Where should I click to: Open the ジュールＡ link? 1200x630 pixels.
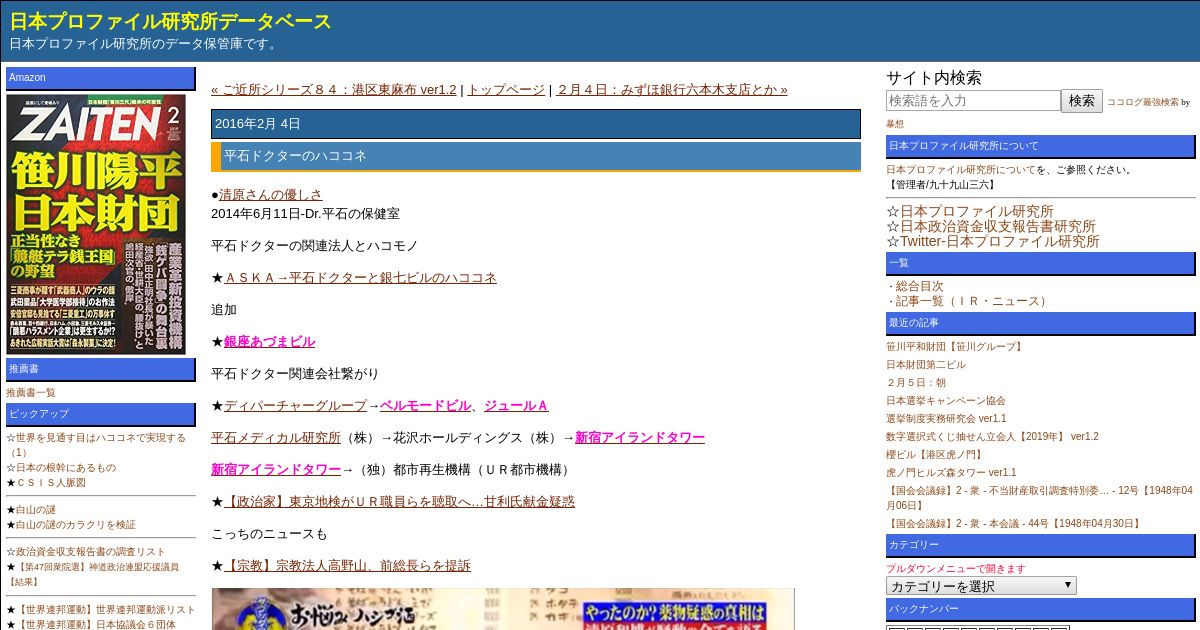point(516,405)
